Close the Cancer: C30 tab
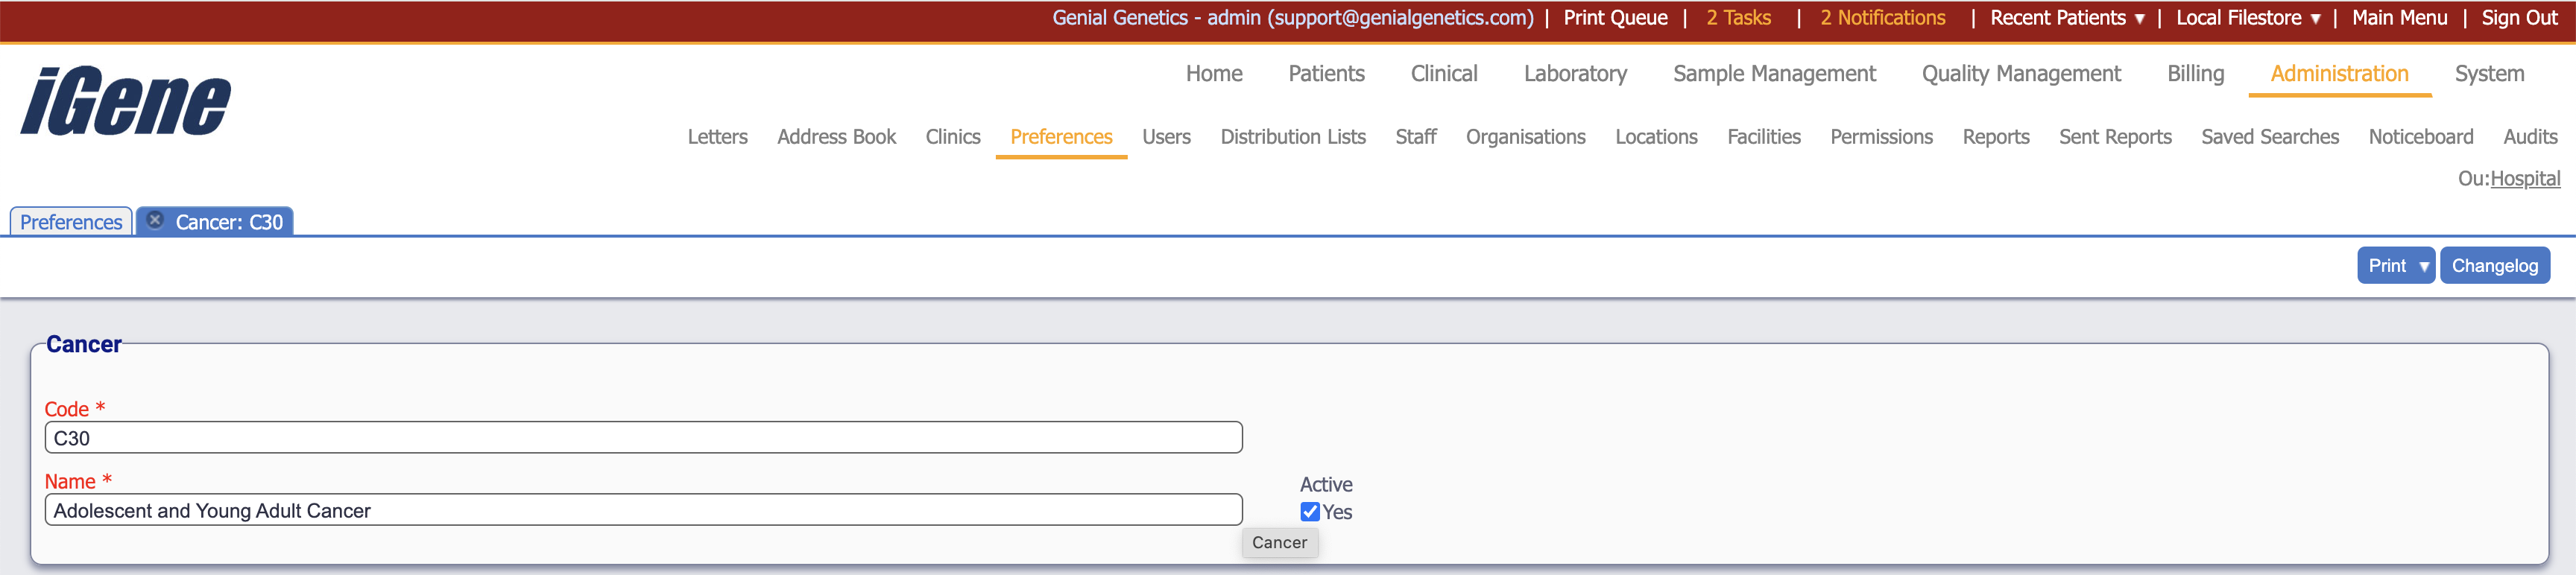 pos(155,220)
